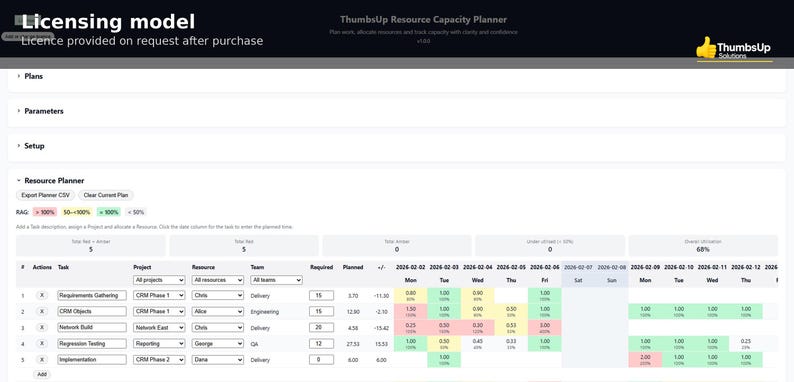Open Network East project dropdown

160,328
